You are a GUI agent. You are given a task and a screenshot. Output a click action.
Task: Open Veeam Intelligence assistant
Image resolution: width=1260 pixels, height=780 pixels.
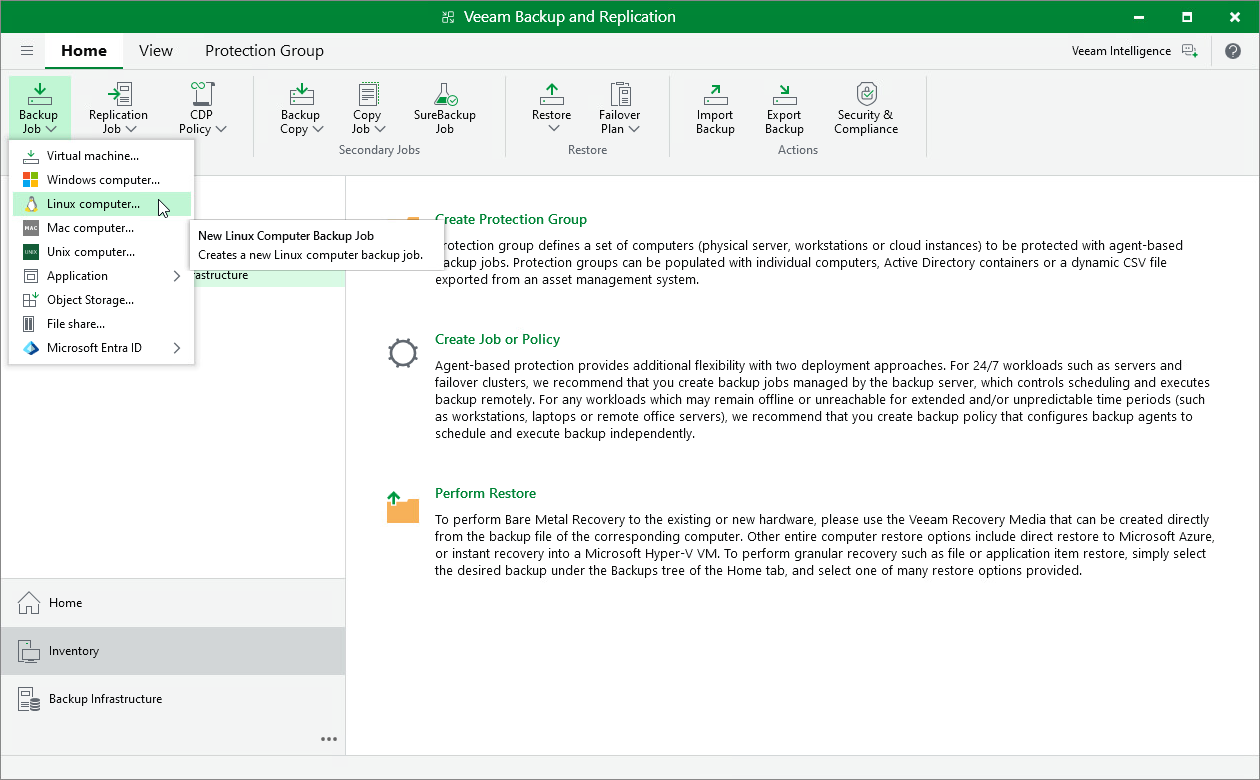coord(1134,51)
